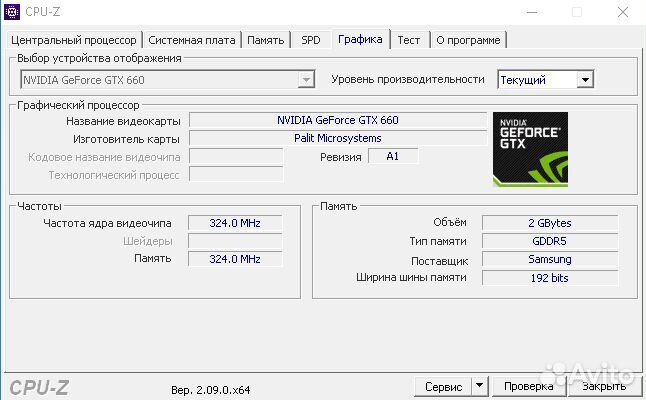Open the О программе tab
This screenshot has height=400, width=646.
pyautogui.click(x=467, y=40)
